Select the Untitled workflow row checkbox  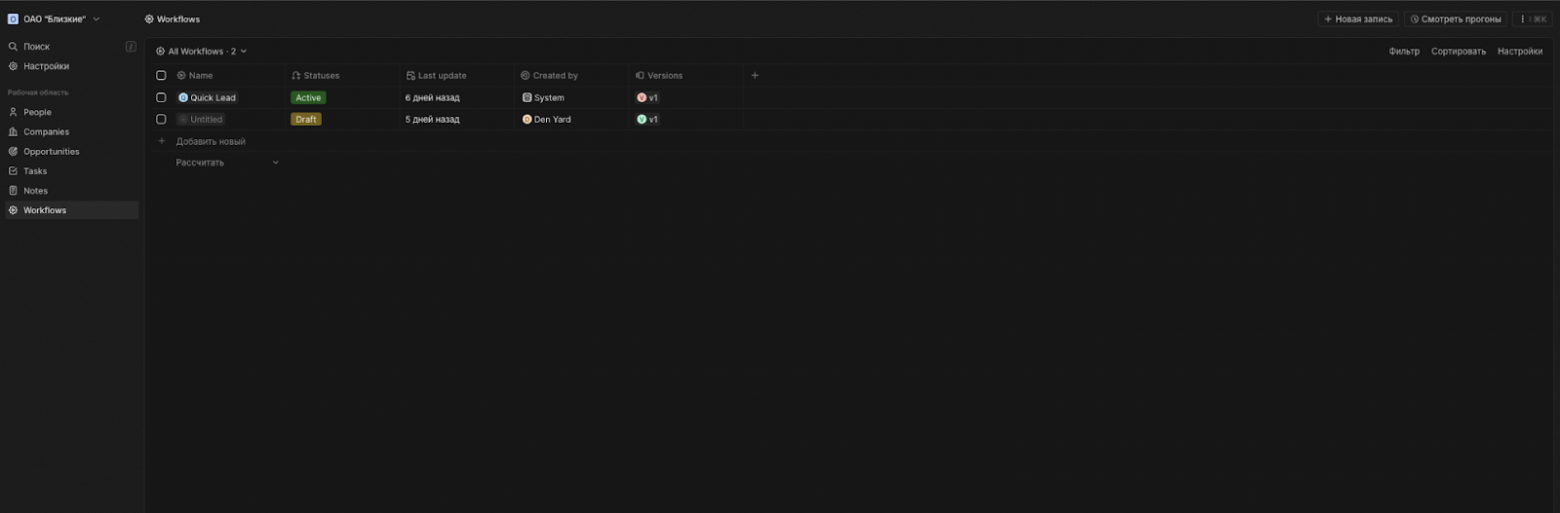point(161,119)
